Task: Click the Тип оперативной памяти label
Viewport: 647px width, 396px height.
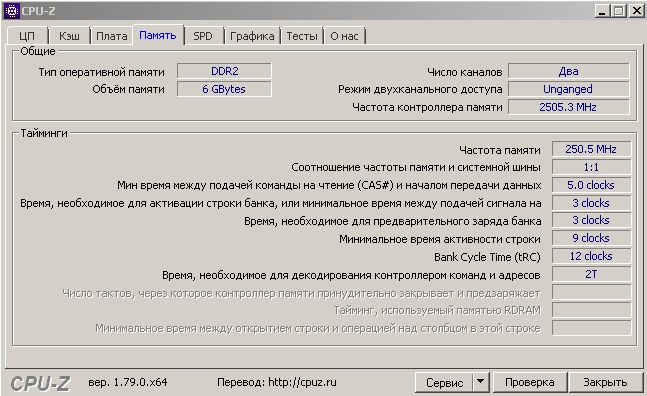Action: [102, 72]
